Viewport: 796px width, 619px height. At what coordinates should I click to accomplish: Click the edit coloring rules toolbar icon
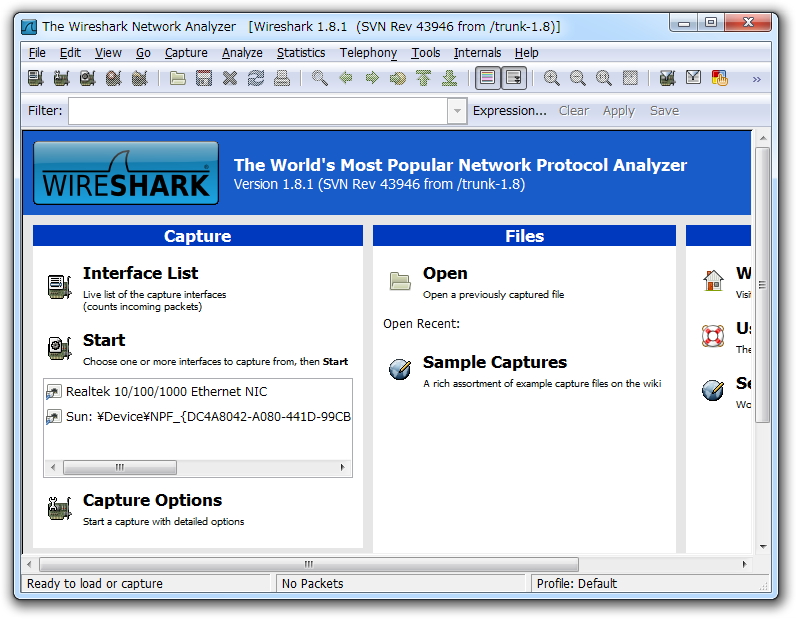click(x=720, y=78)
